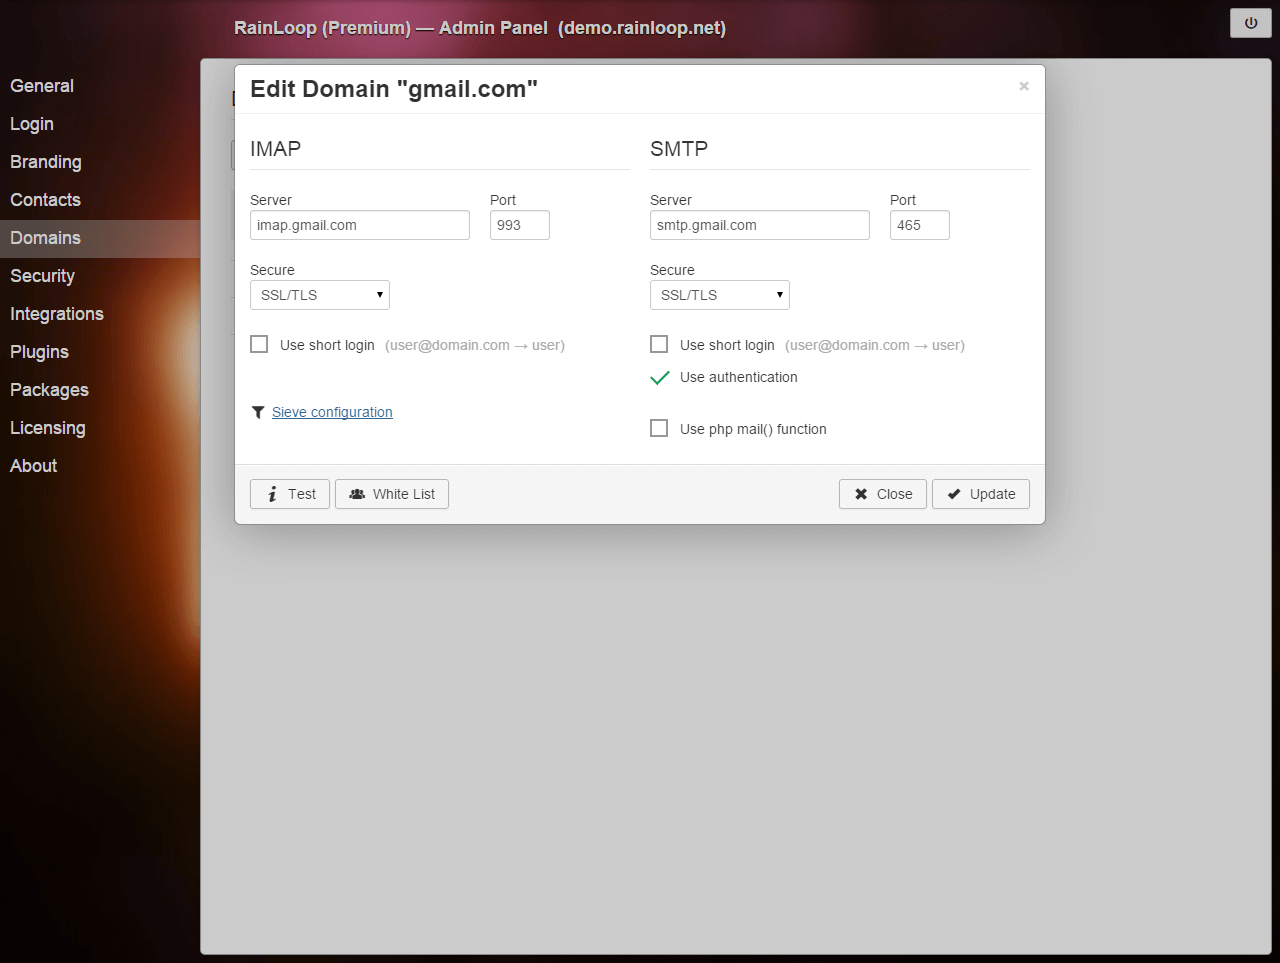The image size is (1280, 963).
Task: Open the SMTP Secure dropdown
Action: [x=719, y=294]
